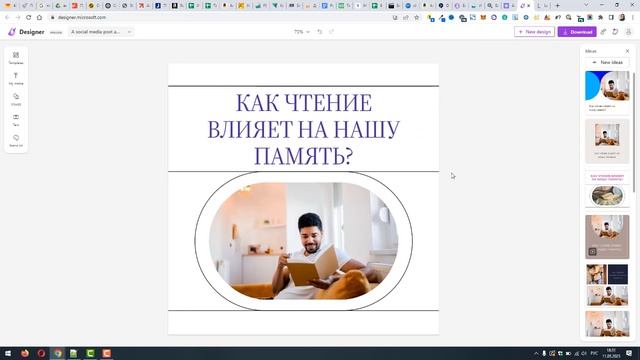
Task: Choose the bottom photo design idea
Action: pos(607,324)
